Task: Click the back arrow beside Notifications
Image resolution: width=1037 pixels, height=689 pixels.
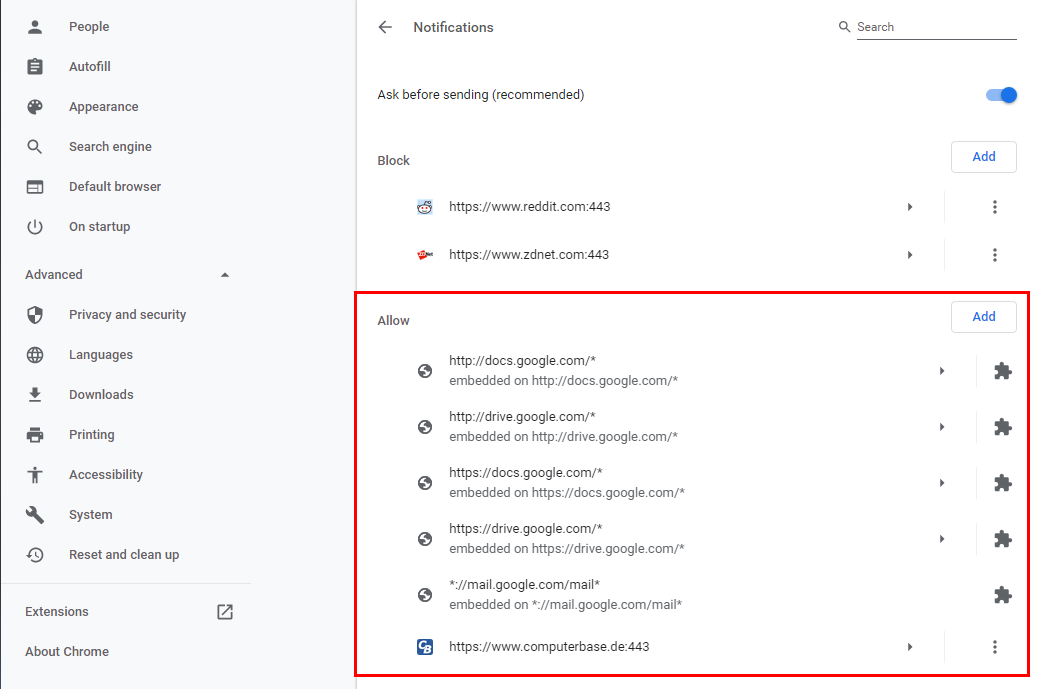Action: click(x=385, y=27)
